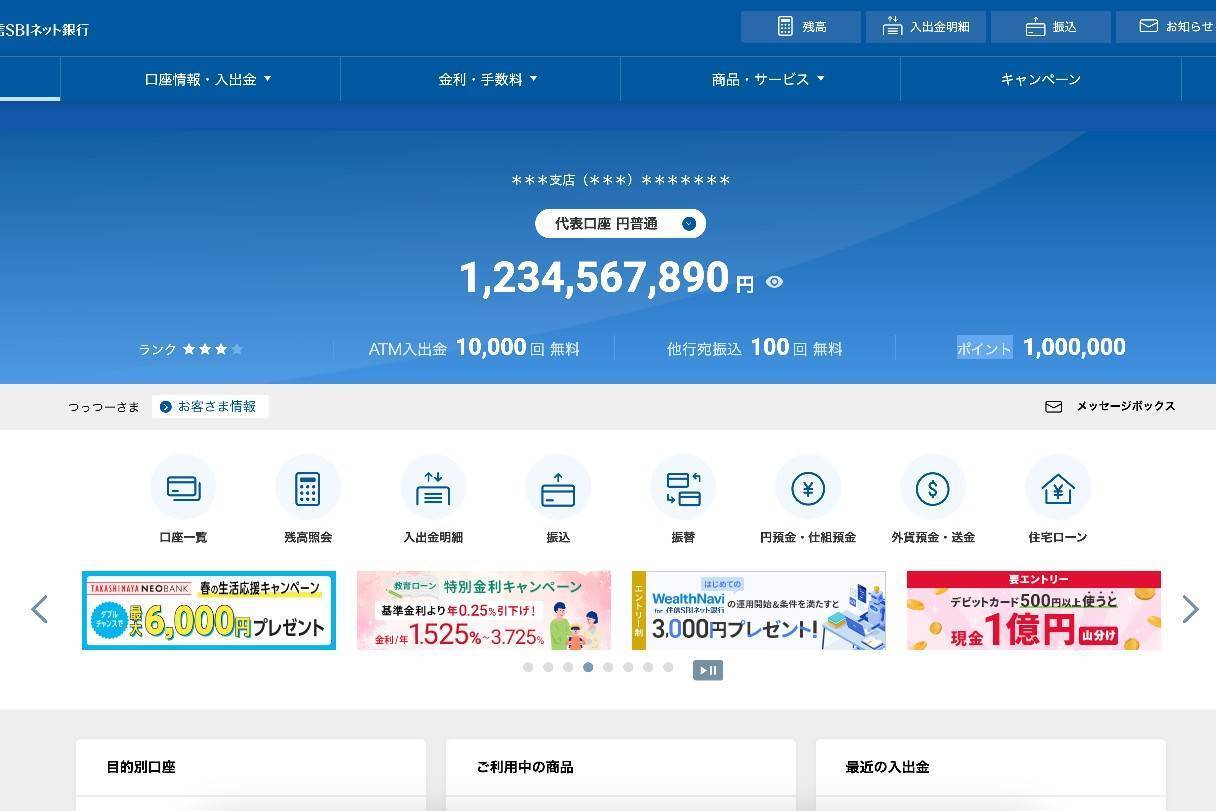Screen dimensions: 1216x811
Task: Open 住宅ローン house icon
Action: pyautogui.click(x=1058, y=487)
